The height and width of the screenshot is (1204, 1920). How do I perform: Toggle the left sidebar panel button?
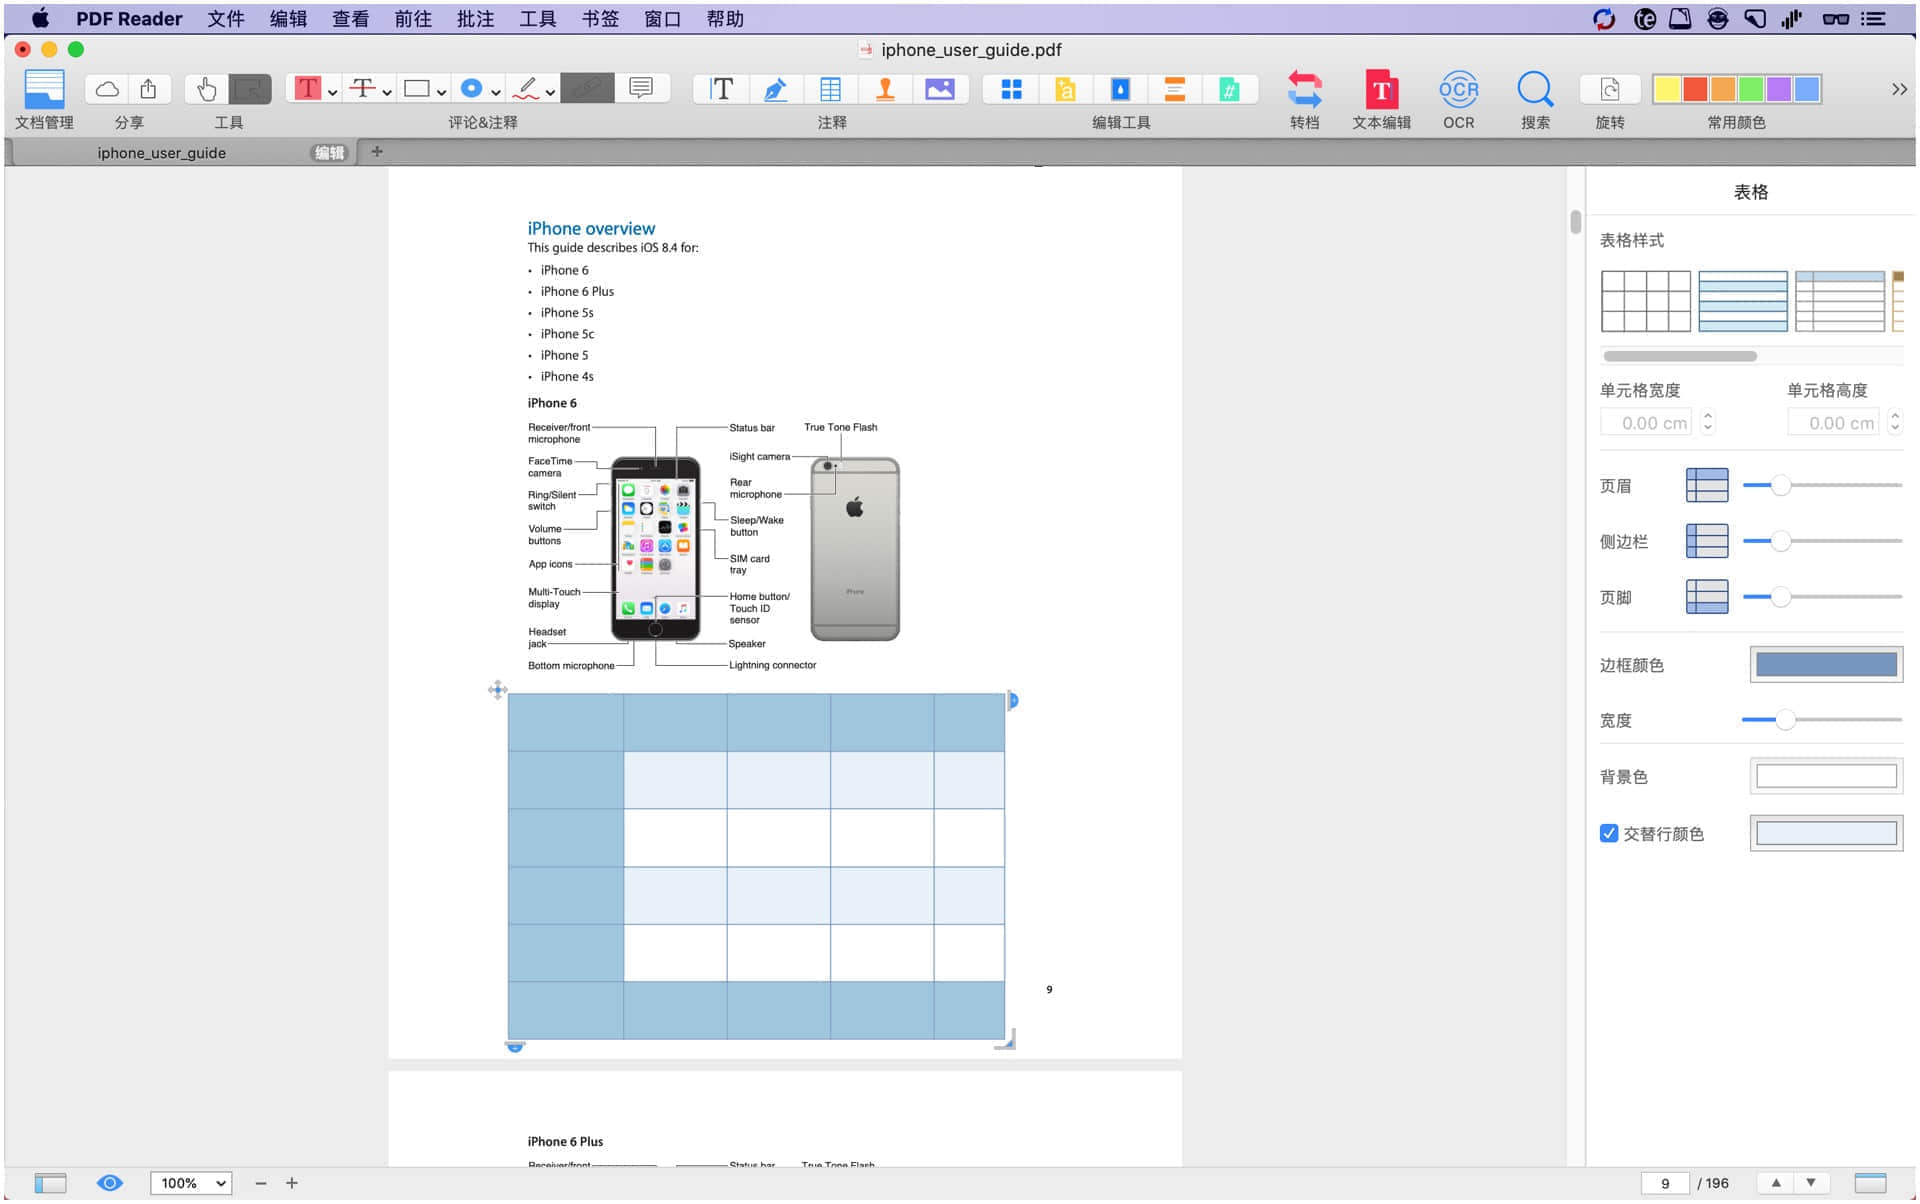[x=50, y=1183]
